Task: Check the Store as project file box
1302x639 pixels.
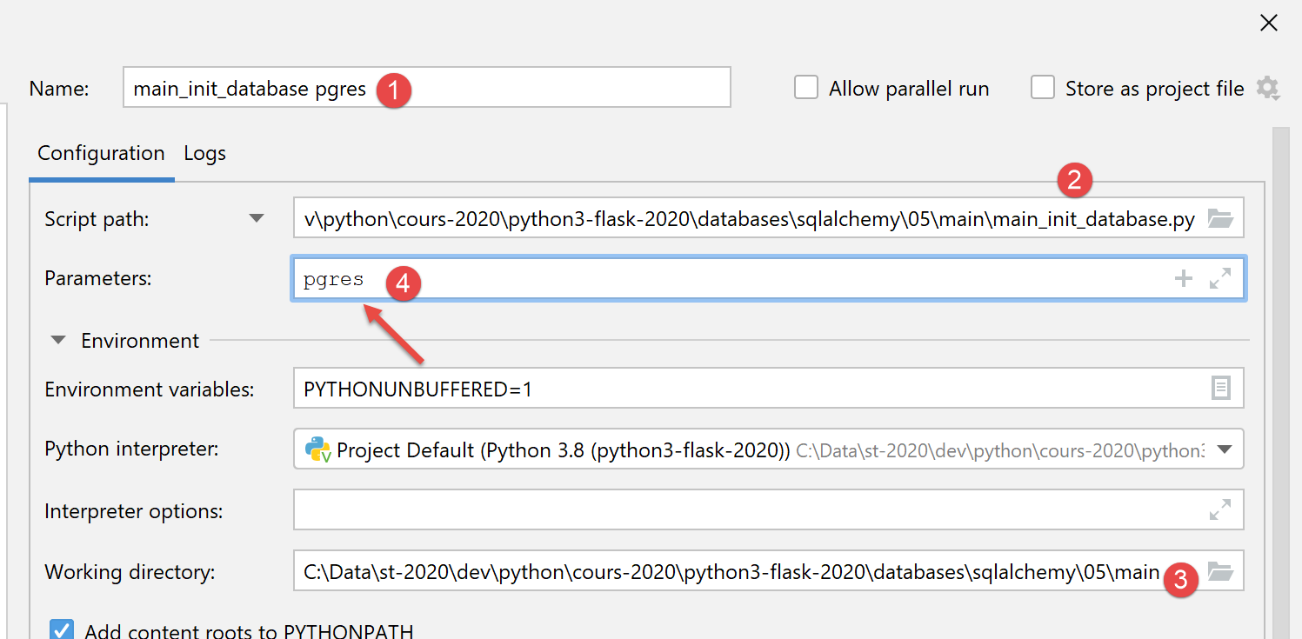Action: click(x=1043, y=88)
